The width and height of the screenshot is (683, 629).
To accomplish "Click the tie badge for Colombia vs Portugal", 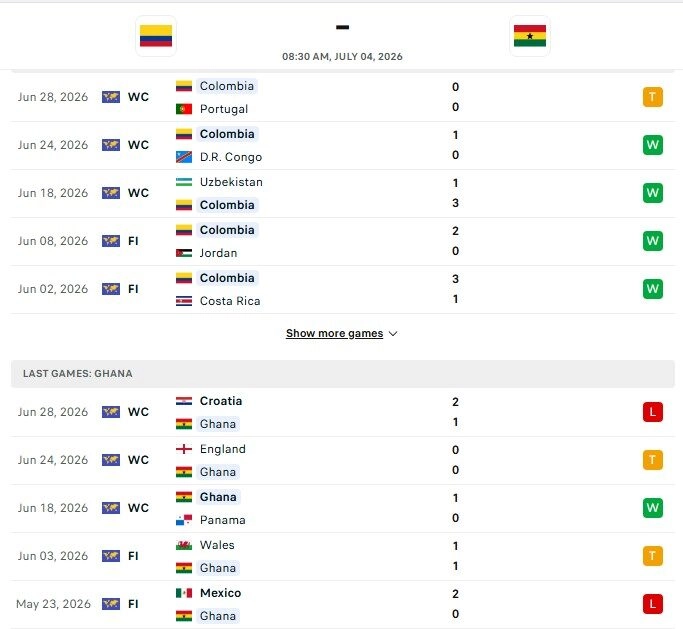I will pos(653,97).
